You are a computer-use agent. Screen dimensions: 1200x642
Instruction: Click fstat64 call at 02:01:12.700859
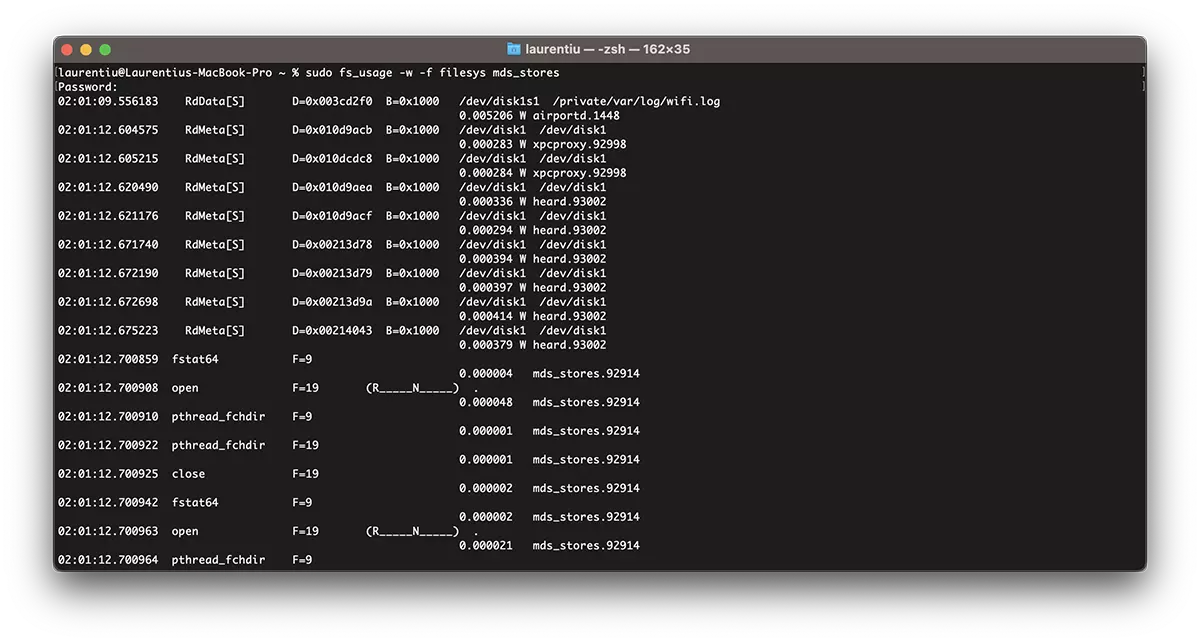coord(195,359)
